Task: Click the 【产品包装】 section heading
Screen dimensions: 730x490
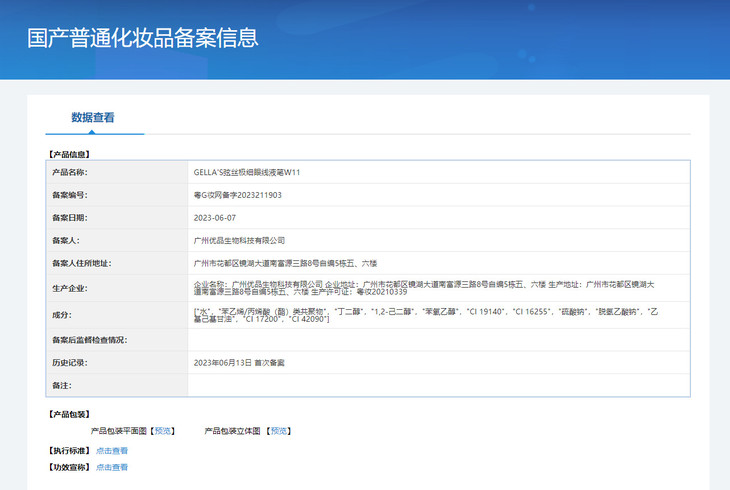Action: pyautogui.click(x=68, y=414)
